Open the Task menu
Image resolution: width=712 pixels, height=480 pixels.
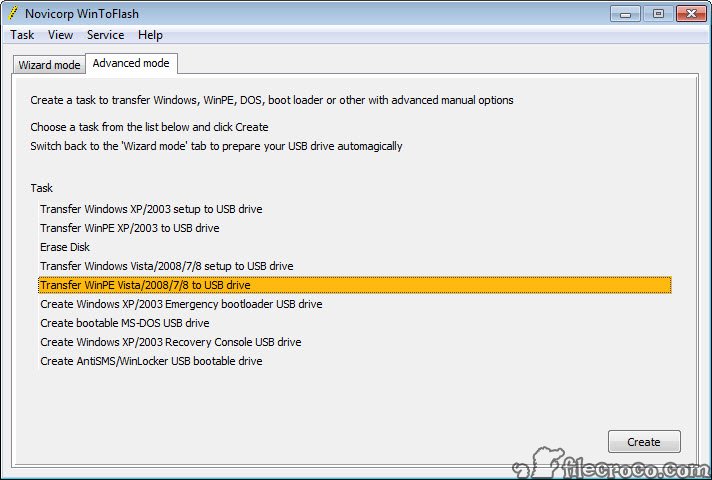pos(22,35)
